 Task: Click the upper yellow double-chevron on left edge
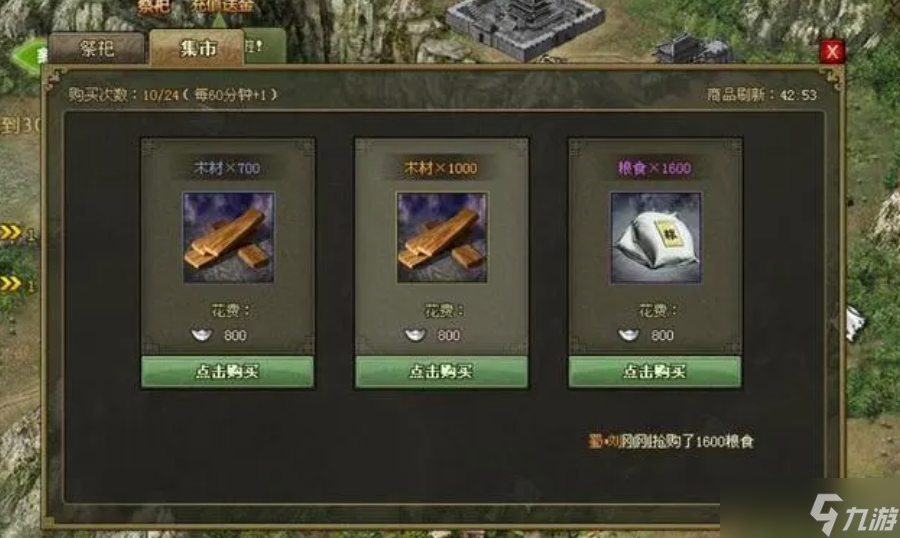click(x=11, y=232)
